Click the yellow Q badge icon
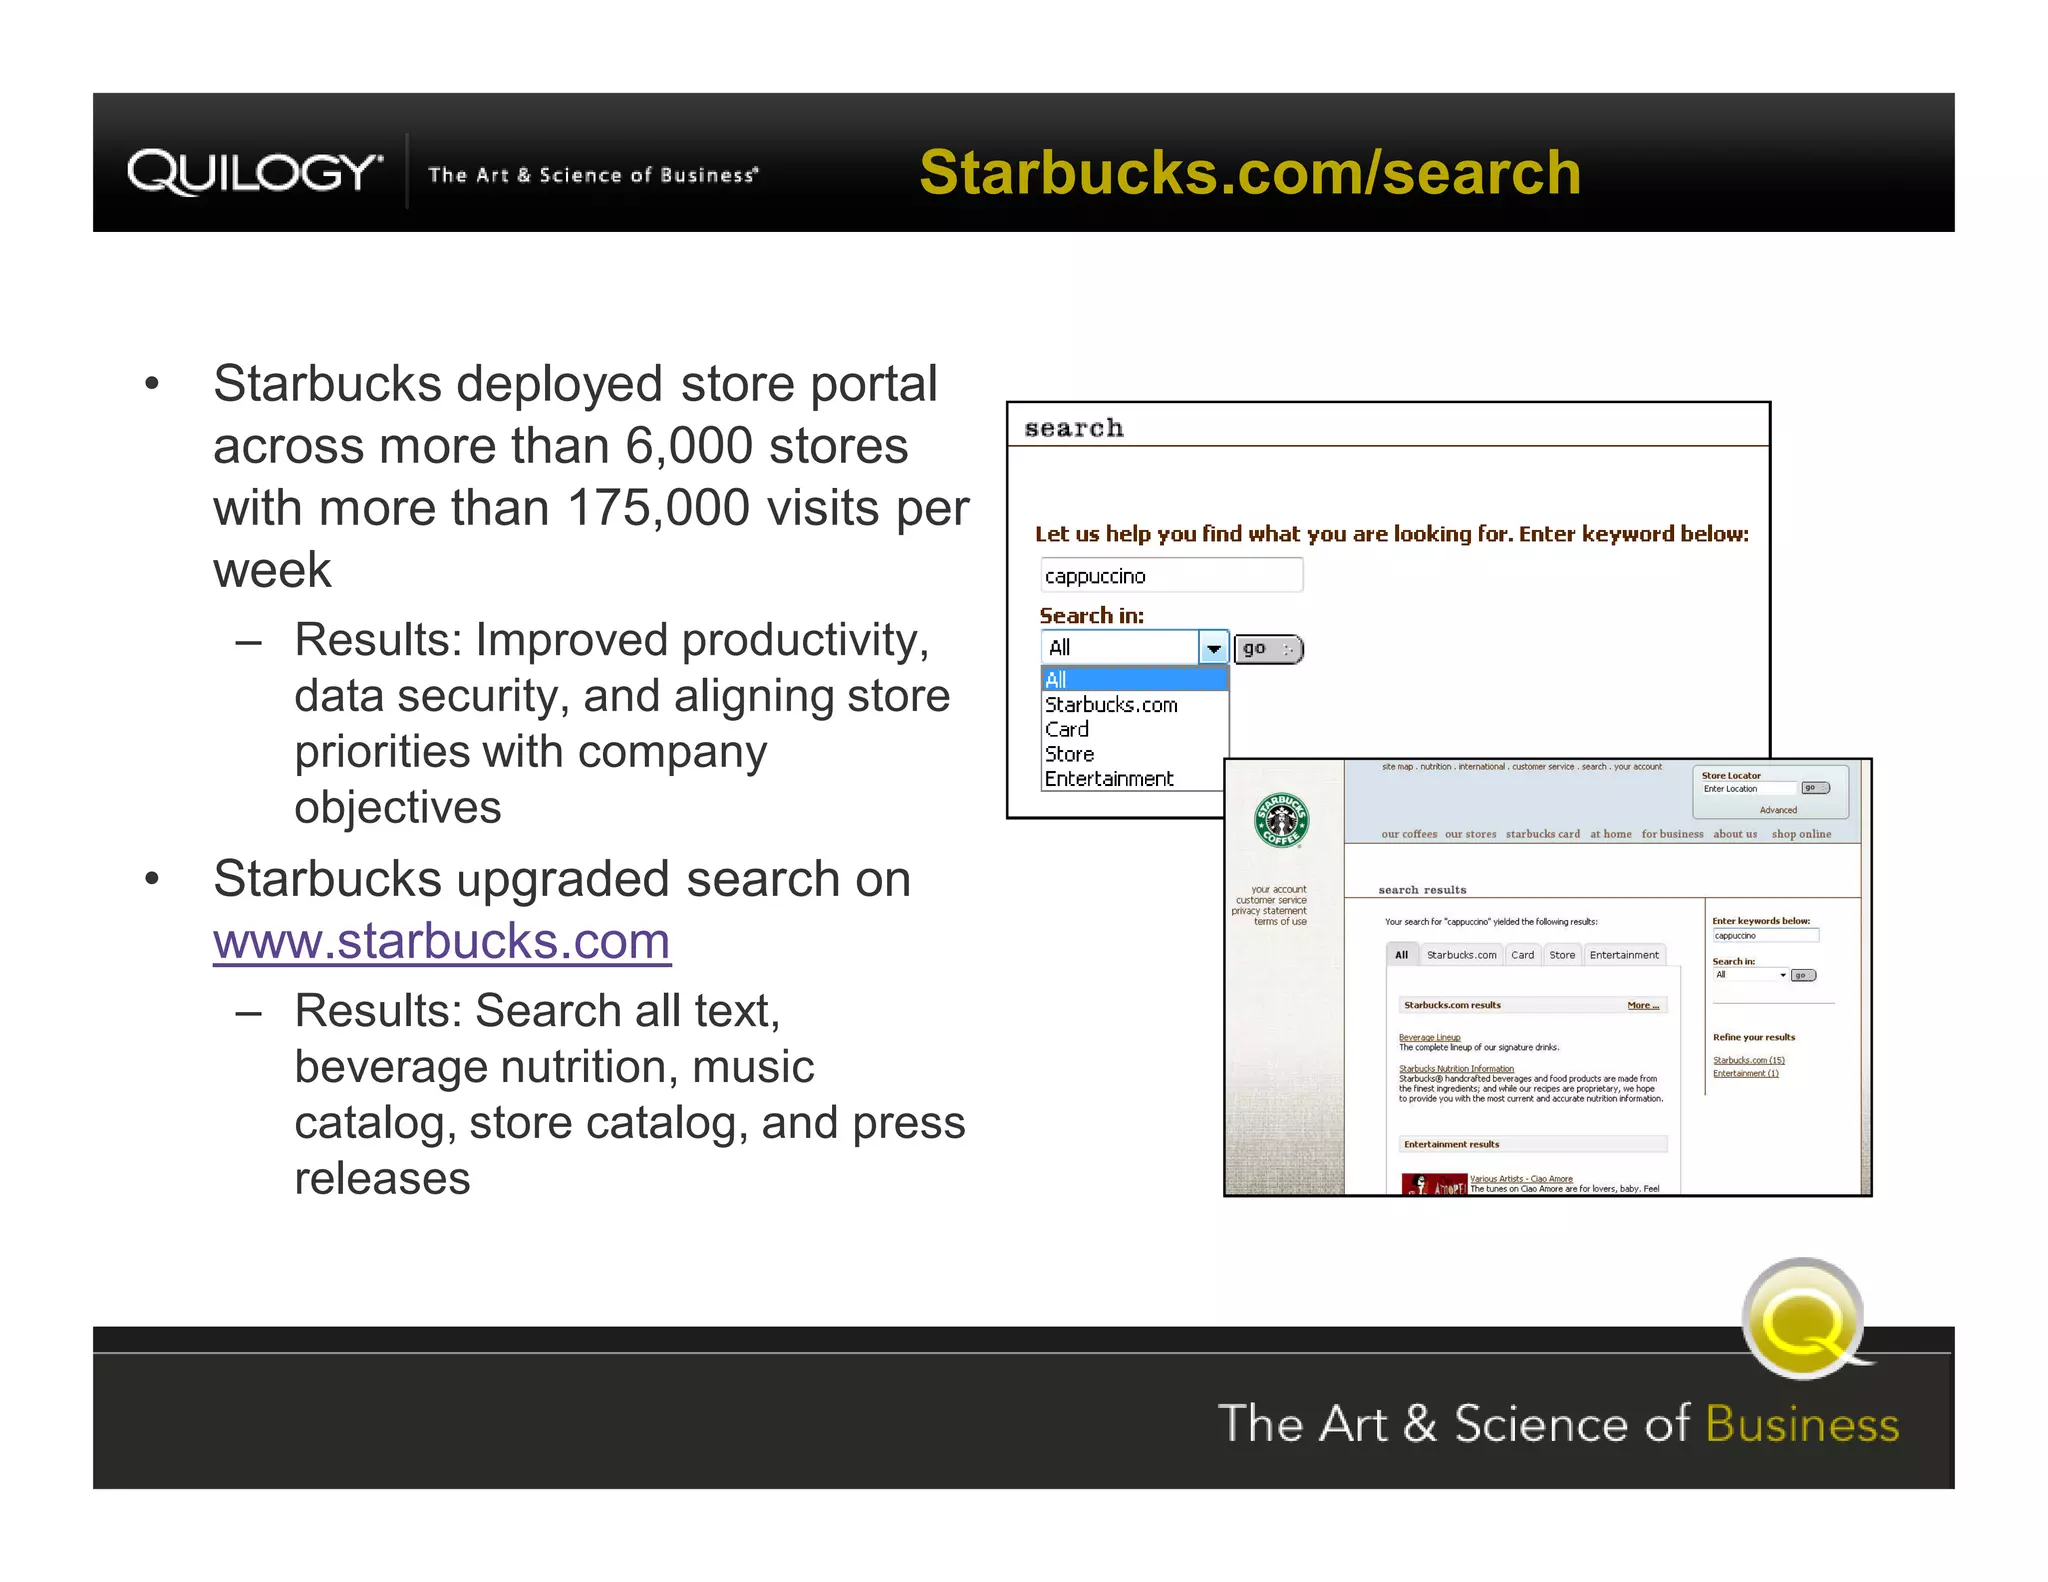This screenshot has width=2048, height=1582. pyautogui.click(x=1803, y=1319)
